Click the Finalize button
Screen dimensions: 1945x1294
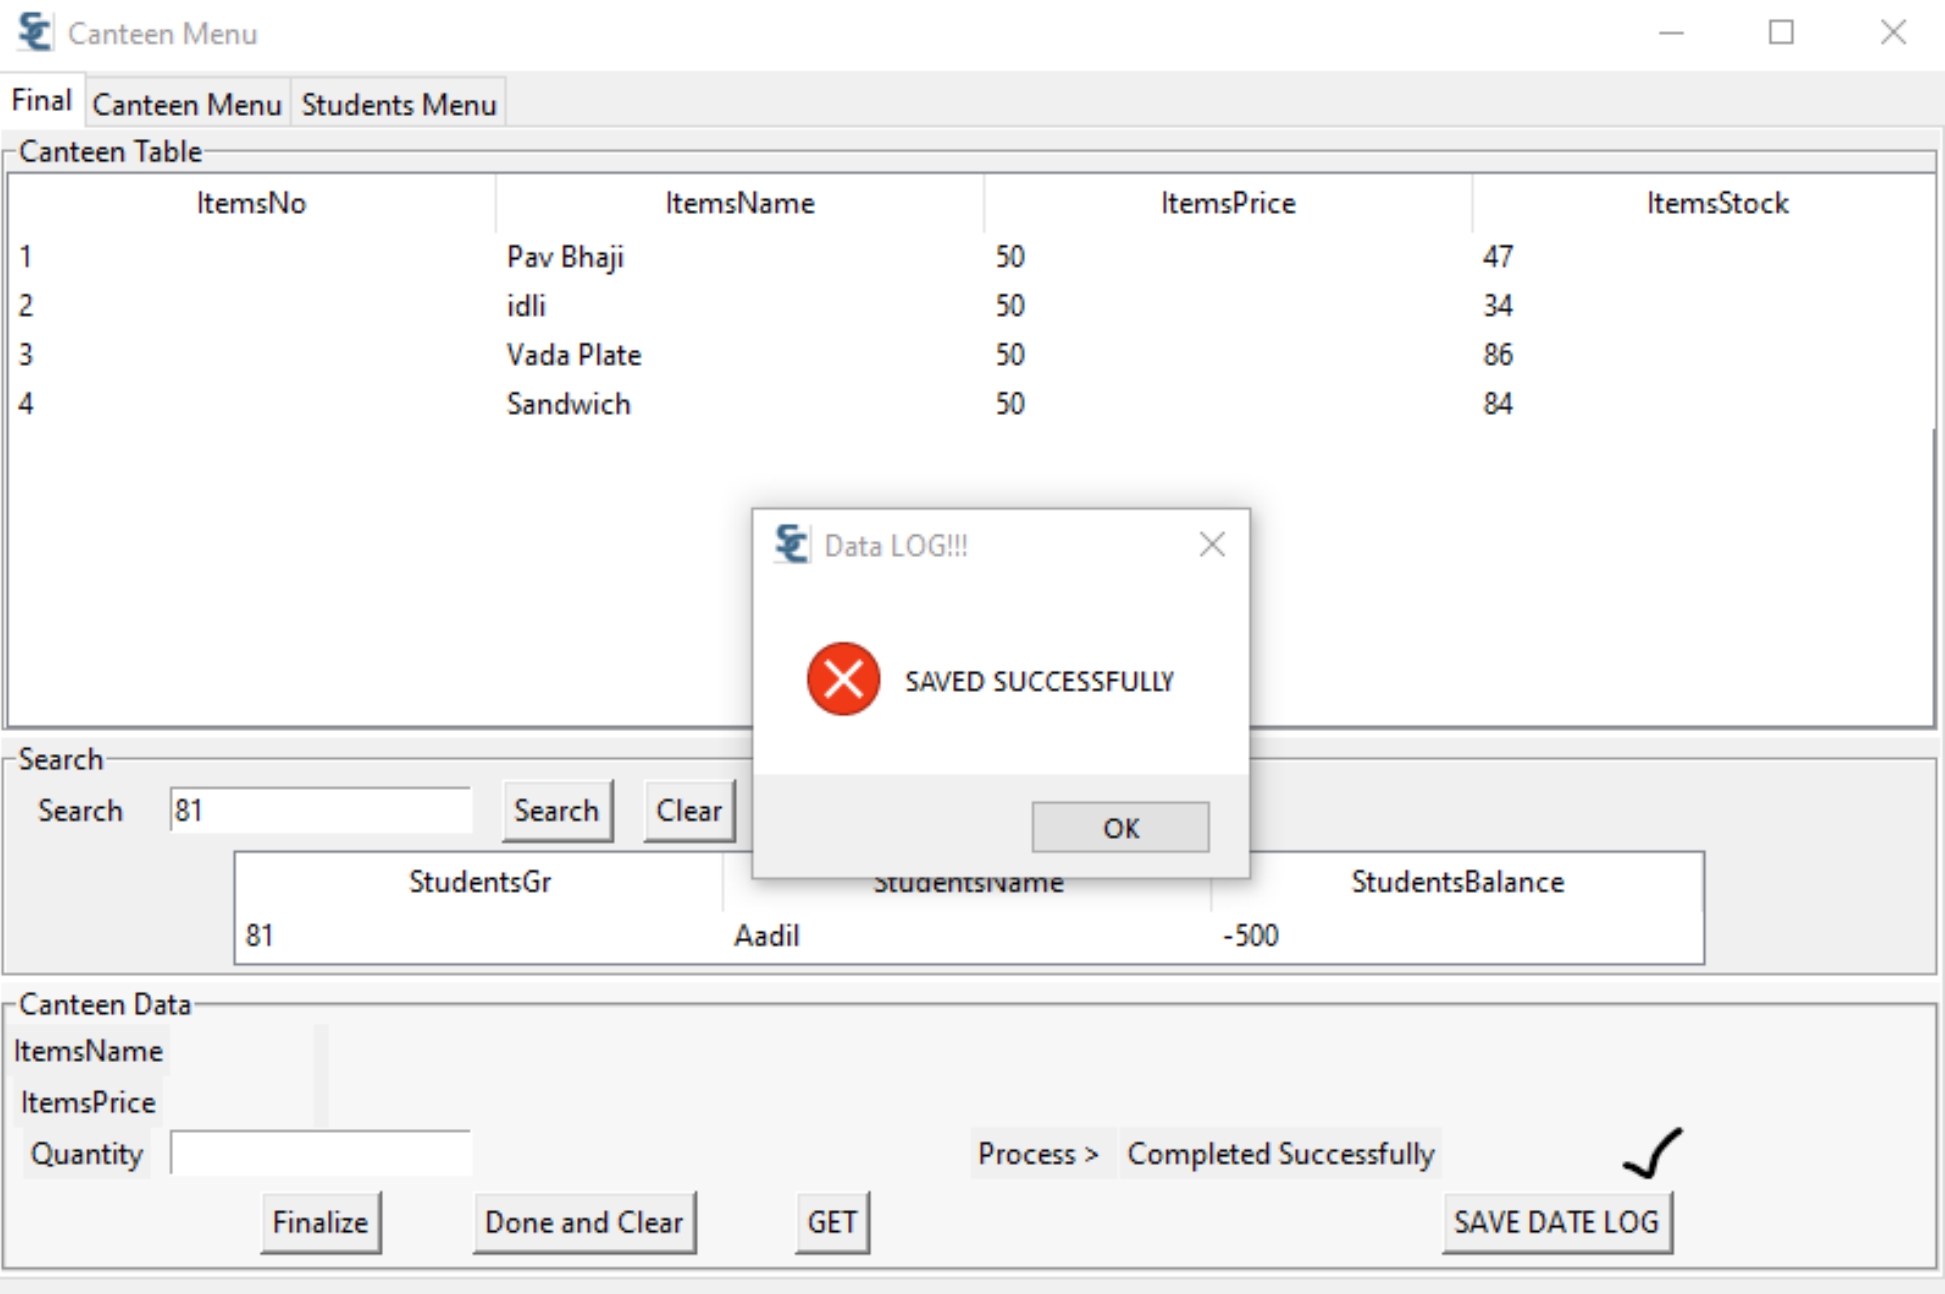click(320, 1222)
